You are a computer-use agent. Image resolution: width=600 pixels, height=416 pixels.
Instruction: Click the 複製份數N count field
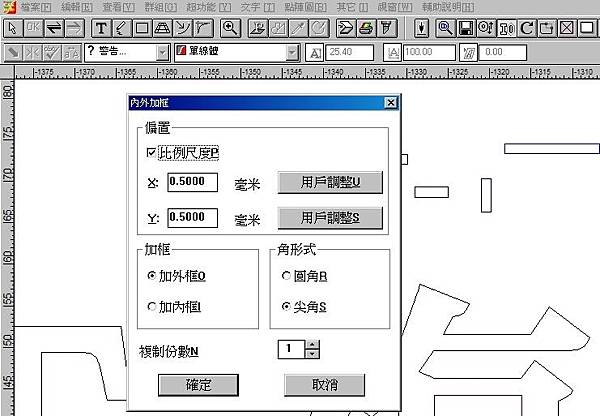(291, 349)
